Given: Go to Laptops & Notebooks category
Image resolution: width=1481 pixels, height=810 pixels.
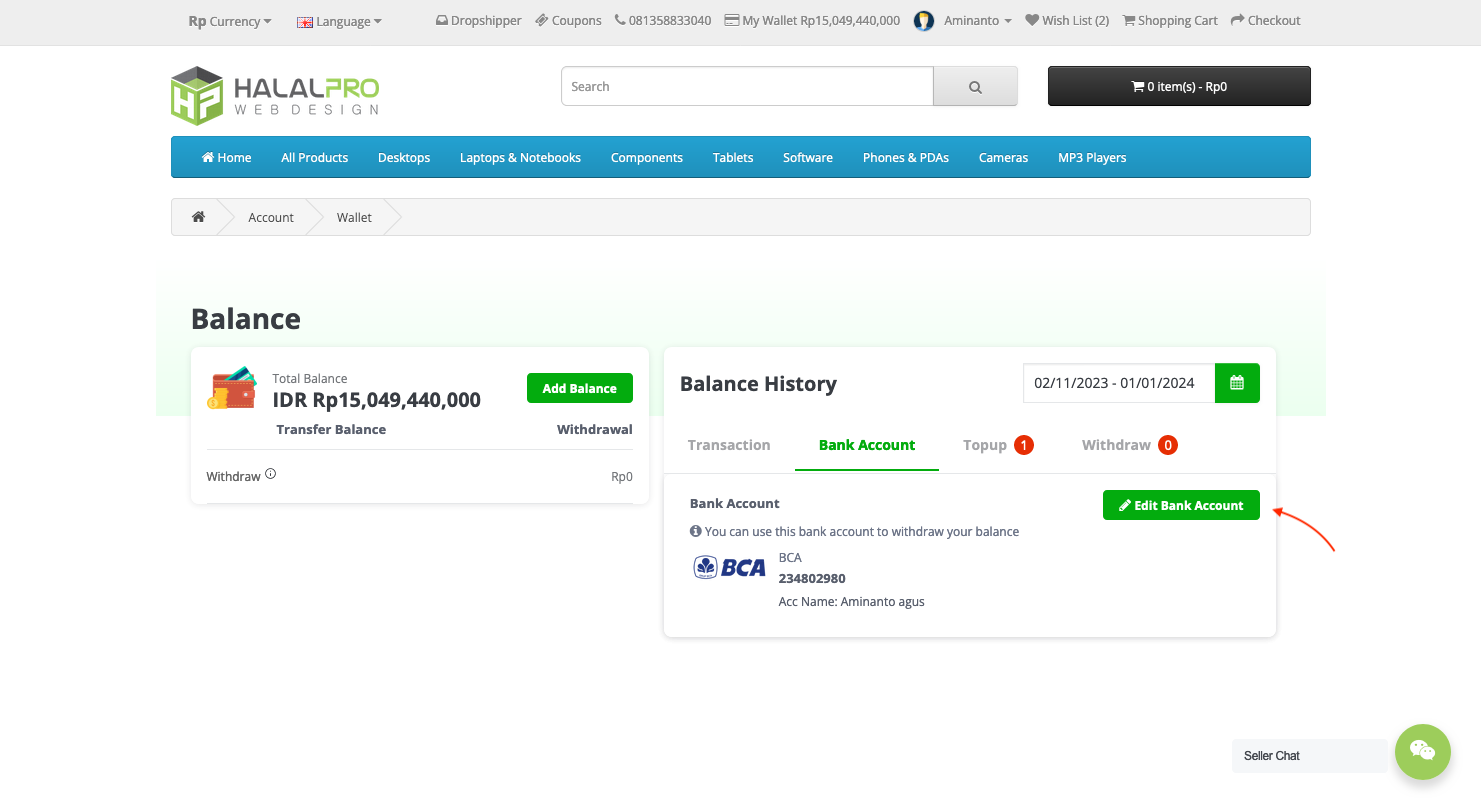Looking at the screenshot, I should point(520,157).
